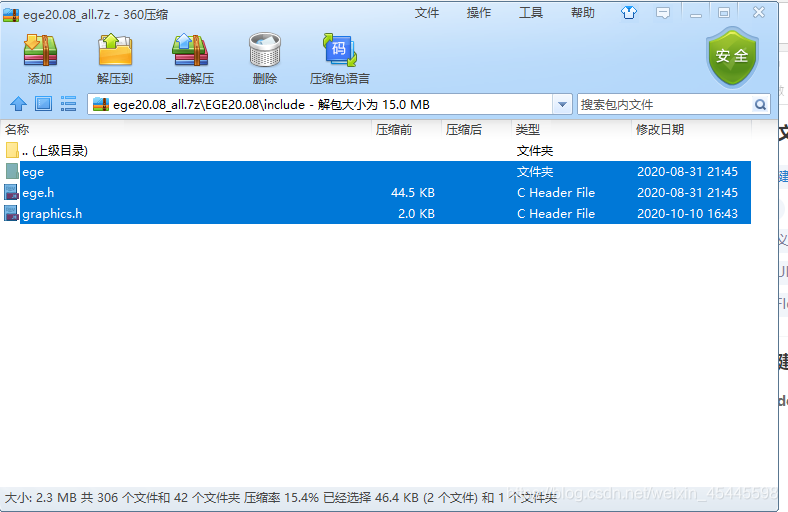Select the graphics.h file name
Viewport: 788px width, 512px height.
pos(52,214)
